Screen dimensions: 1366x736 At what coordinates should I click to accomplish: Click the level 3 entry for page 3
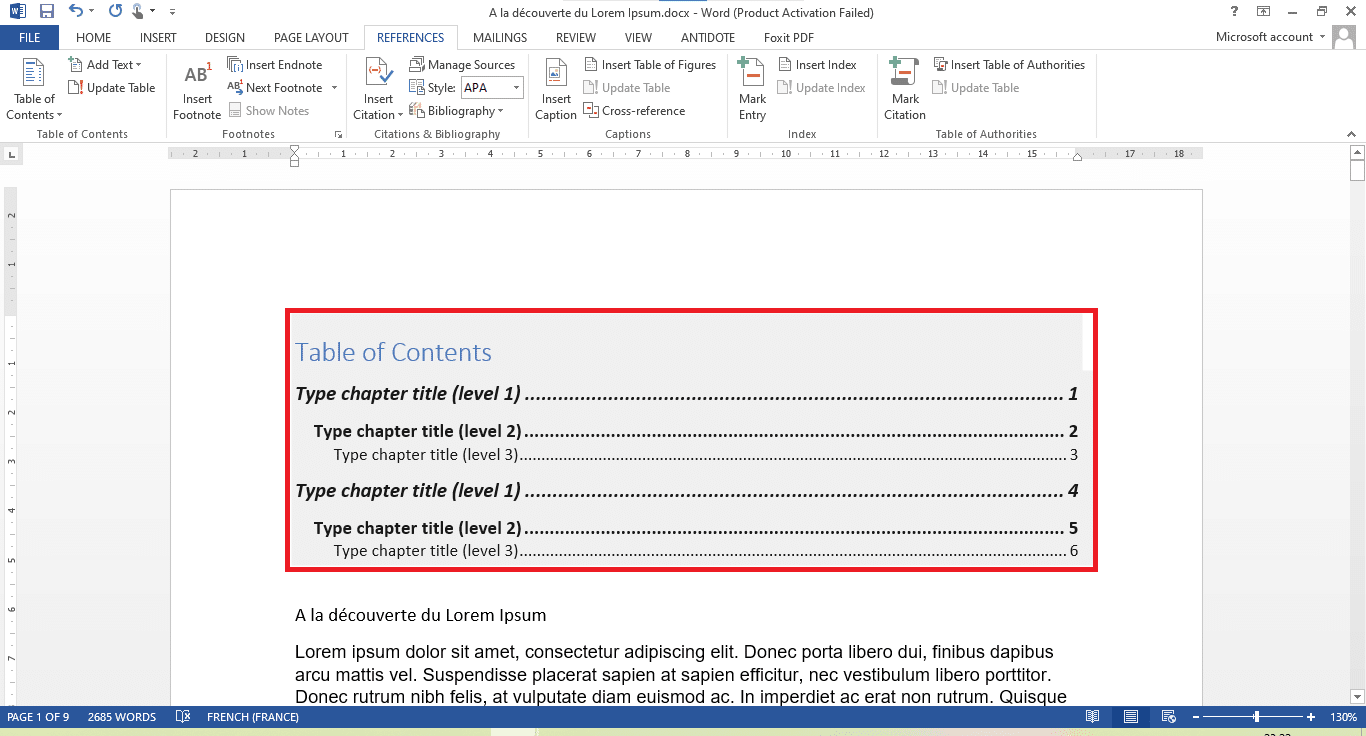point(706,455)
